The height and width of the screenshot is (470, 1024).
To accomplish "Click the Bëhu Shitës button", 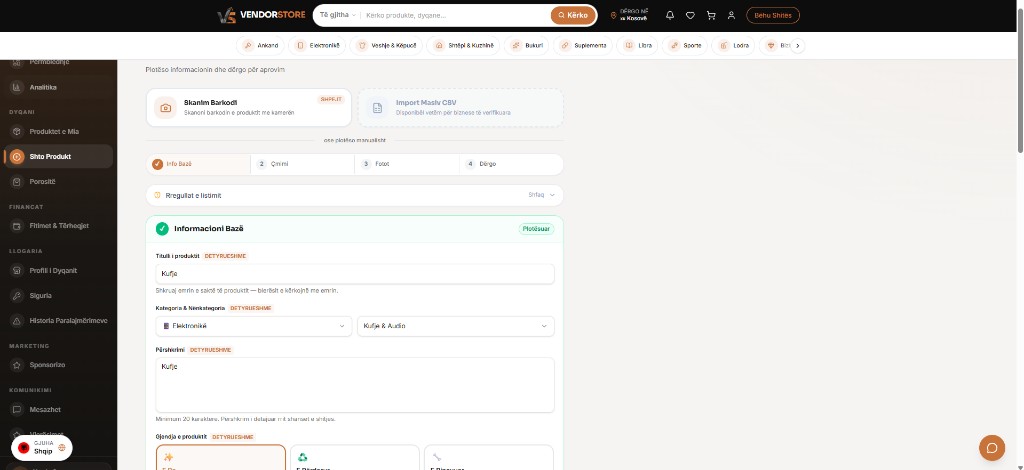I will point(773,15).
